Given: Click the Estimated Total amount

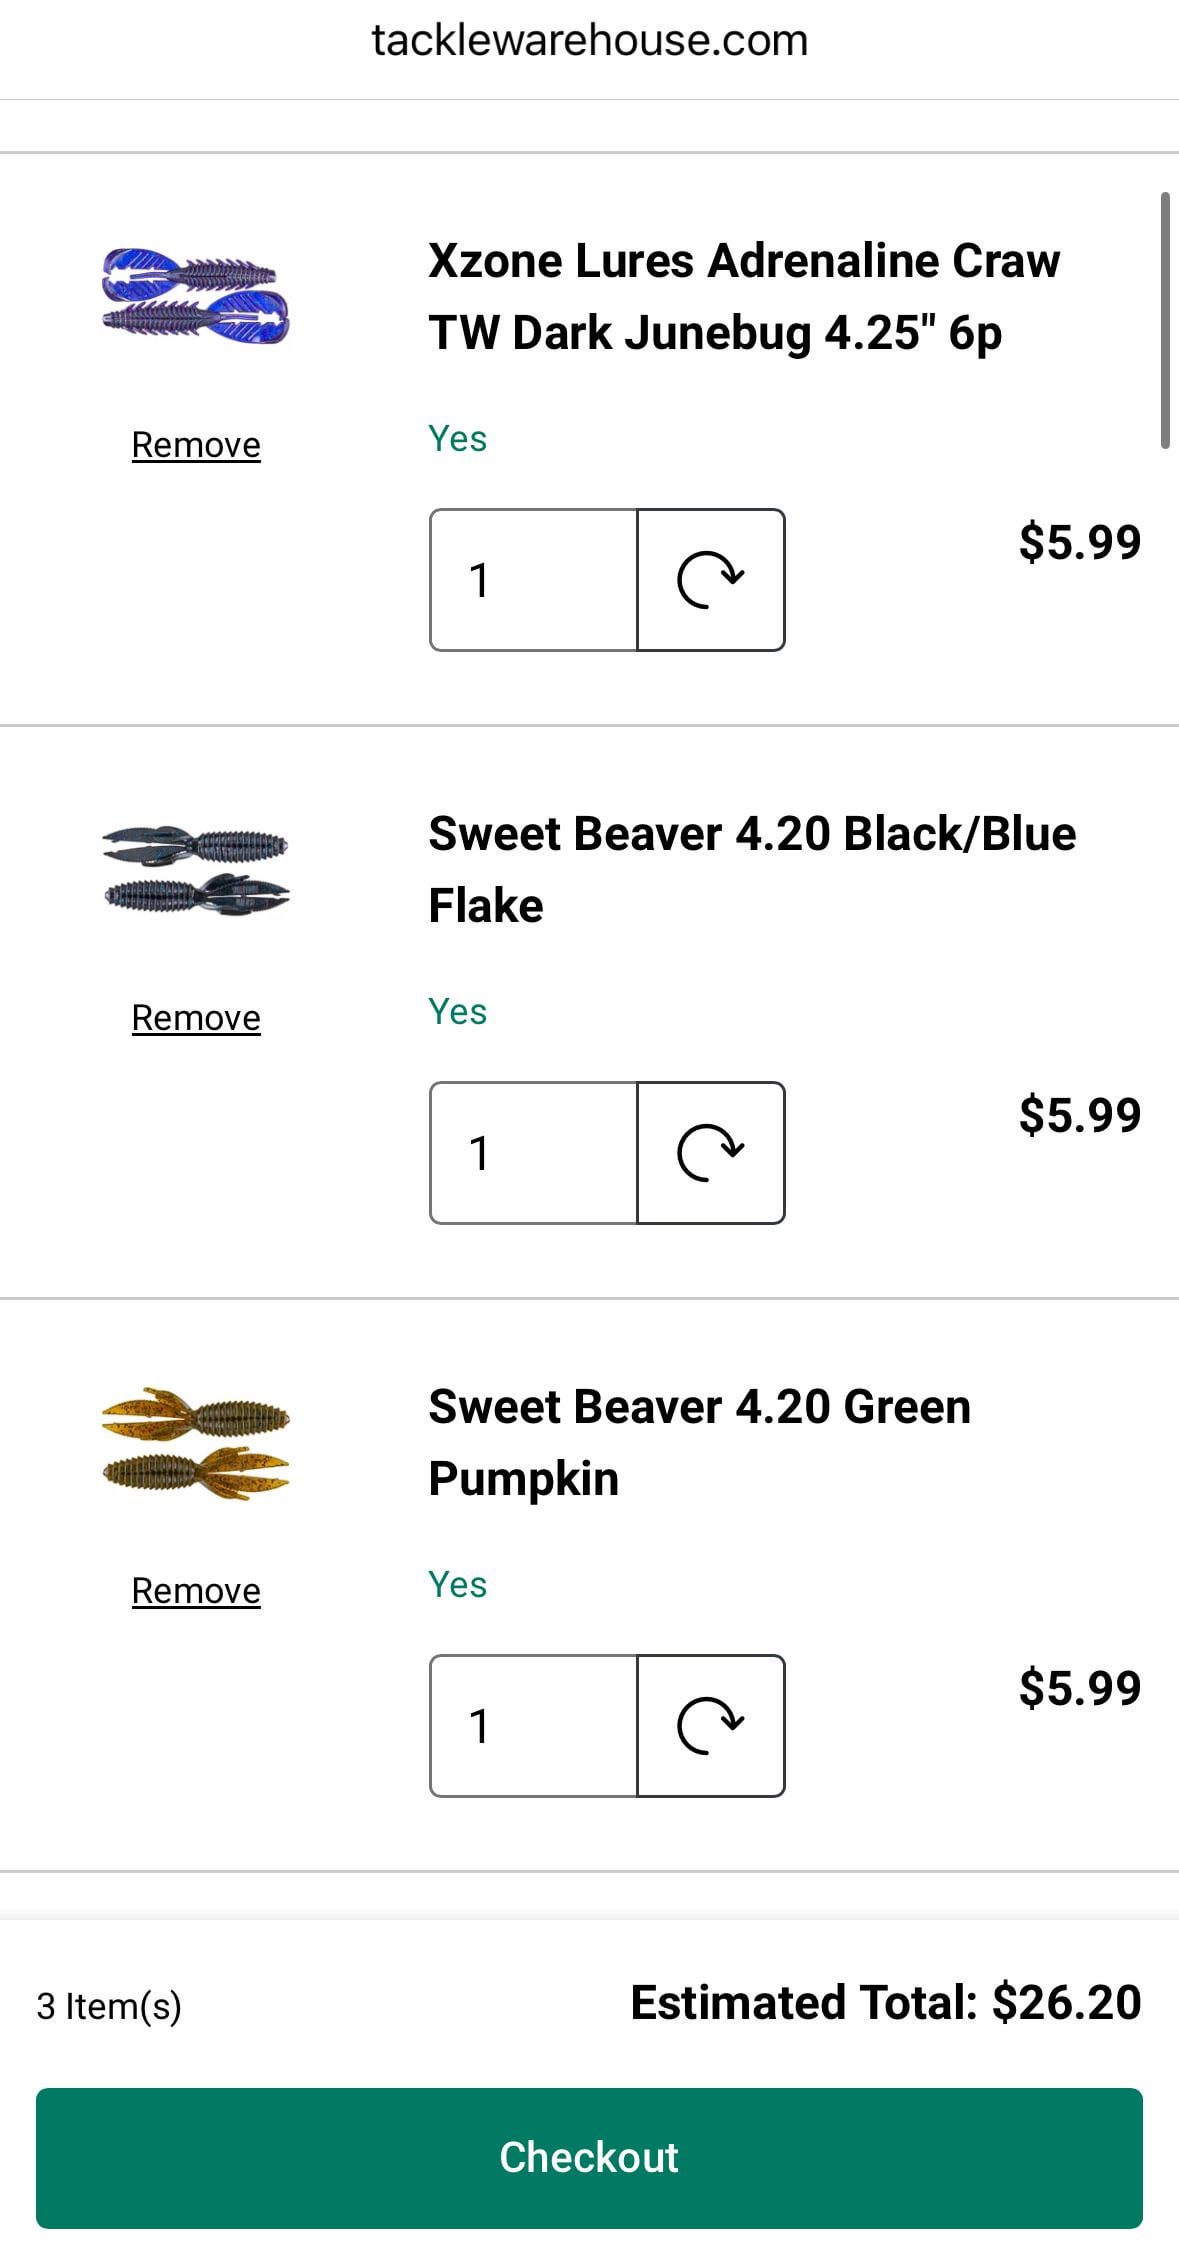Looking at the screenshot, I should pos(1066,2003).
